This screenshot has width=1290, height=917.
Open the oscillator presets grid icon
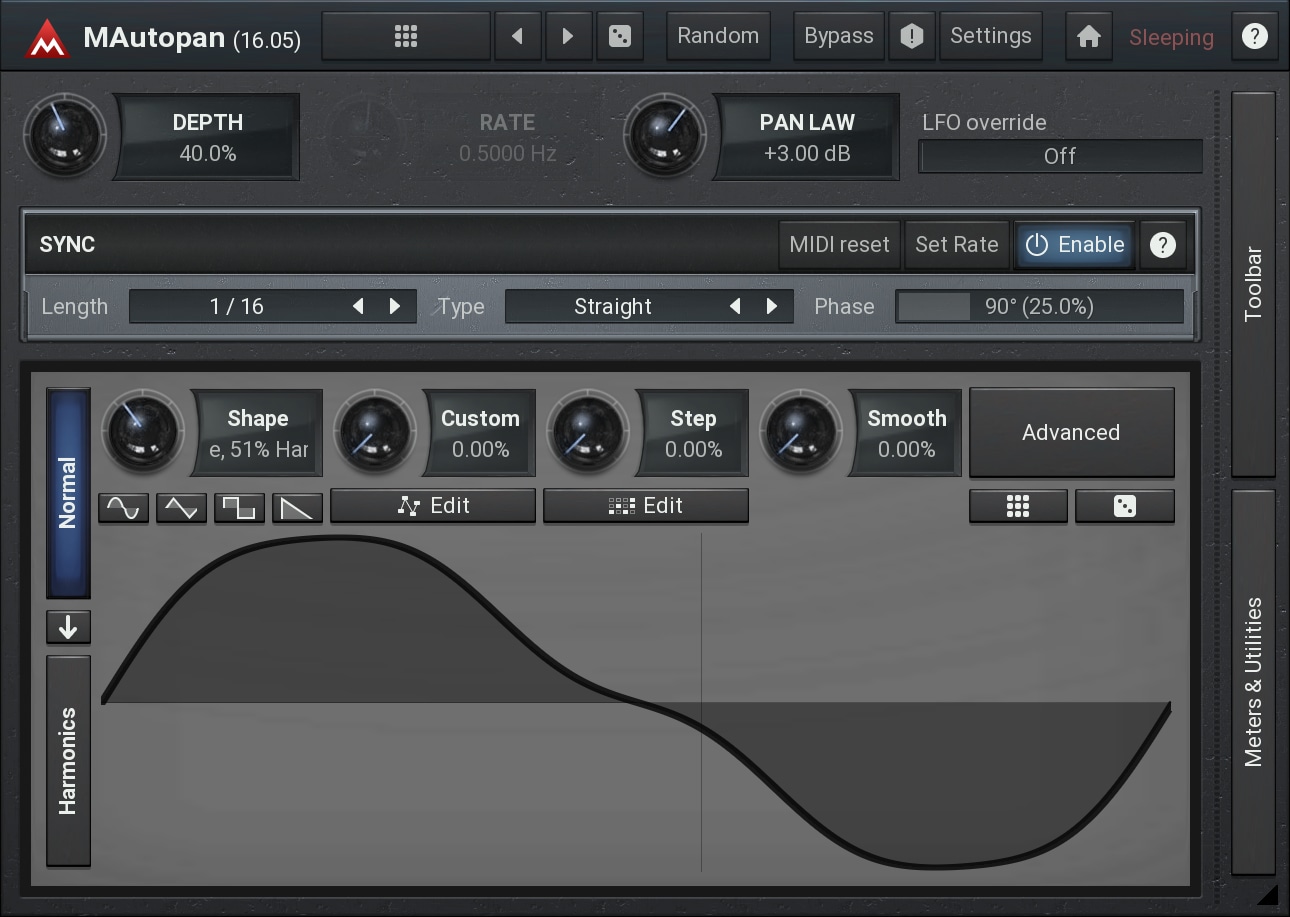[x=1018, y=507]
